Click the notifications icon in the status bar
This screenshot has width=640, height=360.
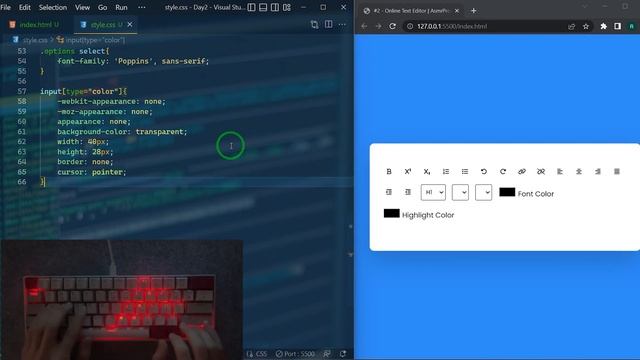tap(343, 354)
